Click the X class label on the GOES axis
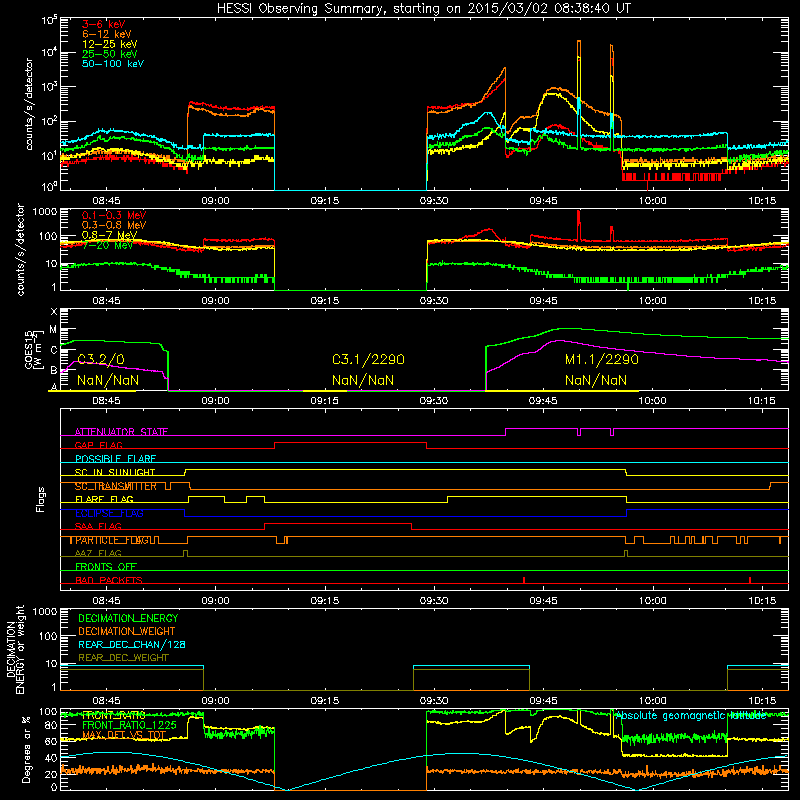 [x=54, y=312]
